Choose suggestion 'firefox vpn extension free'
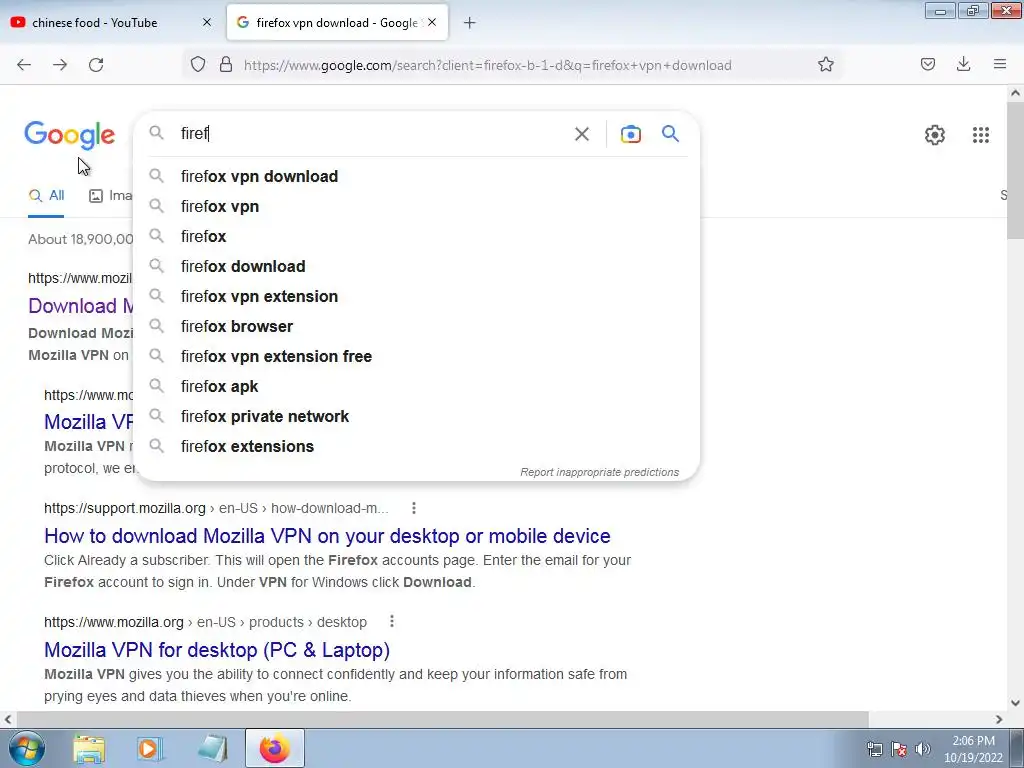 coord(417,357)
